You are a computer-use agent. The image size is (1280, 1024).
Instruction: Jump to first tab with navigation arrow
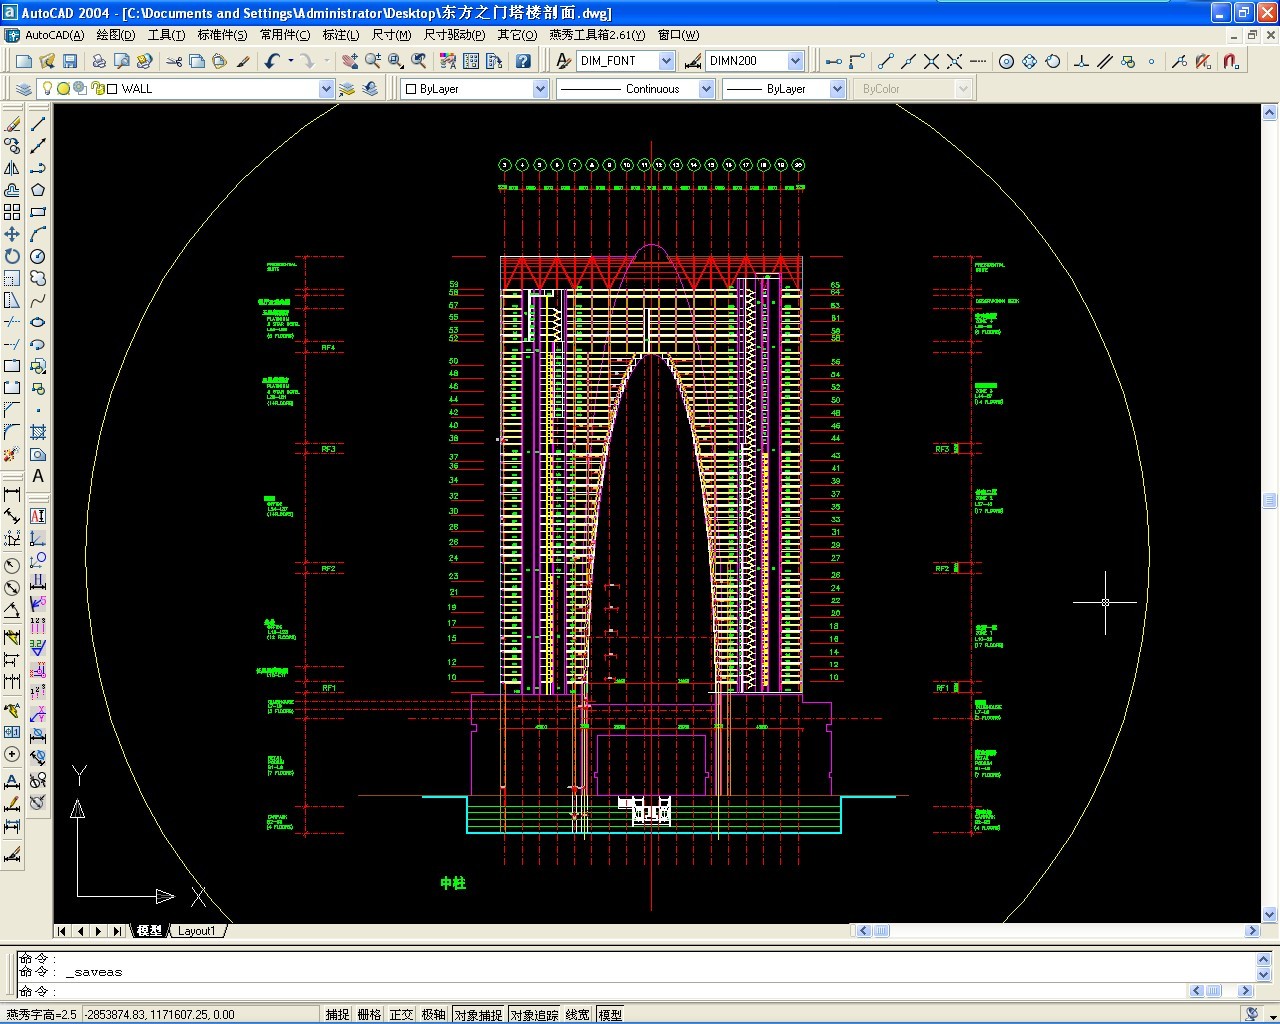(62, 931)
